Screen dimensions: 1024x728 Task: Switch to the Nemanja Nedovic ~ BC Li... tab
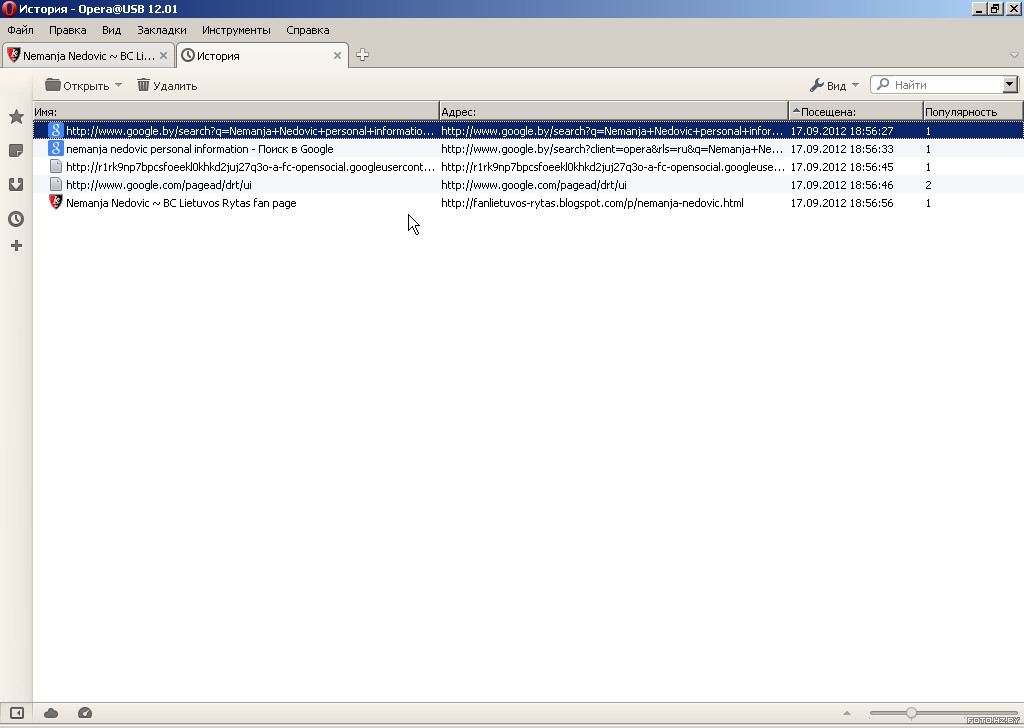click(88, 55)
